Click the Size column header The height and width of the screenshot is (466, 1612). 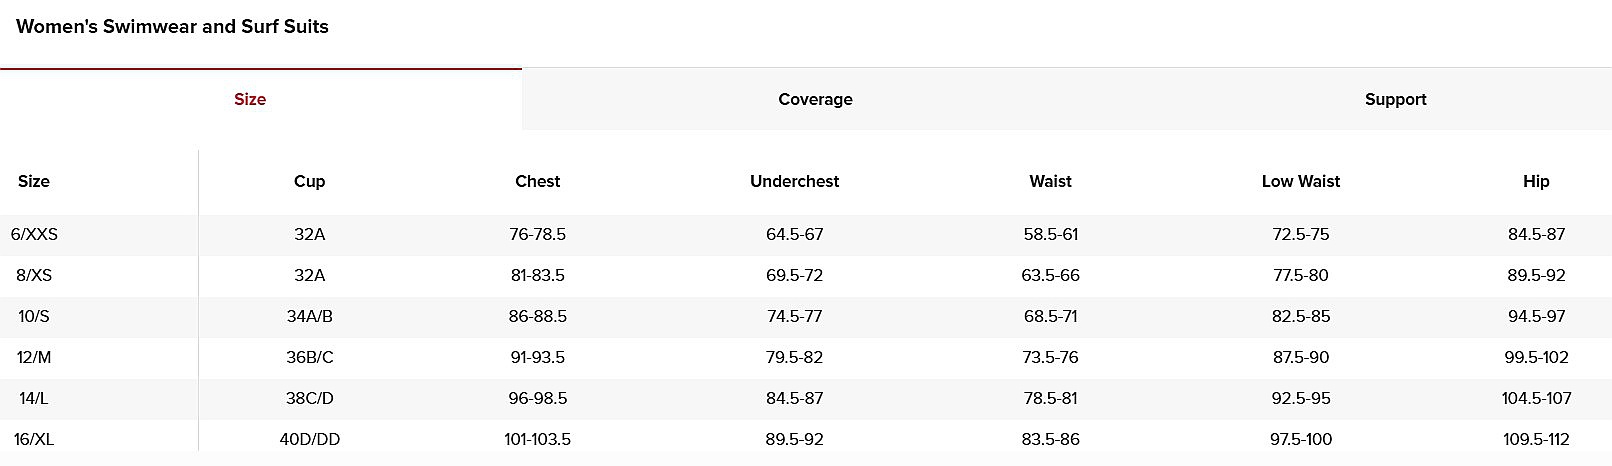34,181
